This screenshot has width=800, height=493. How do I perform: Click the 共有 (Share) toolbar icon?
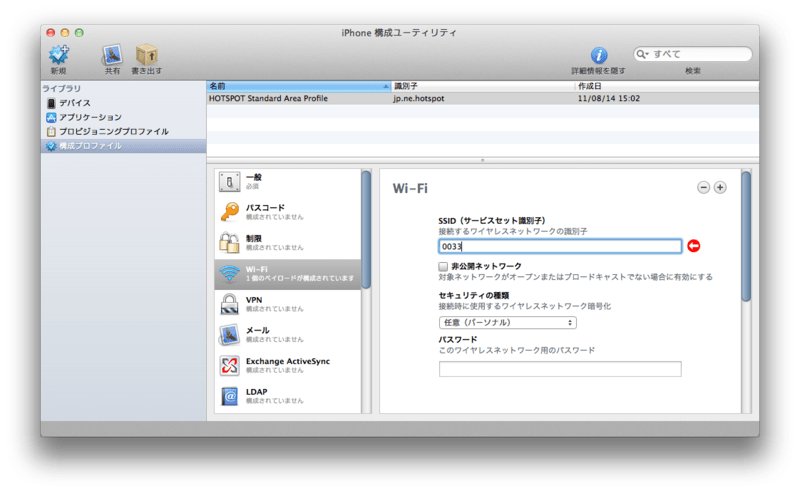(112, 54)
